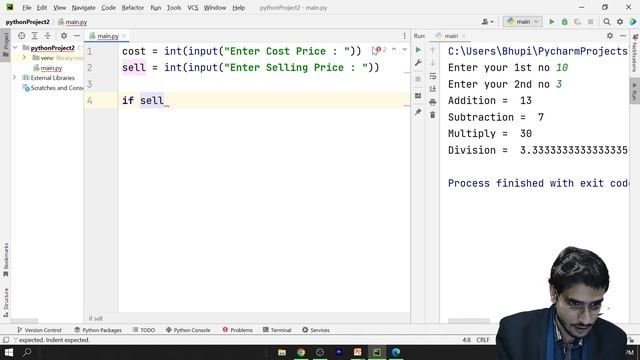The image size is (640, 360).
Task: Click pythonProject2 breadcrumb in navigation bar
Action: pyautogui.click(x=27, y=22)
